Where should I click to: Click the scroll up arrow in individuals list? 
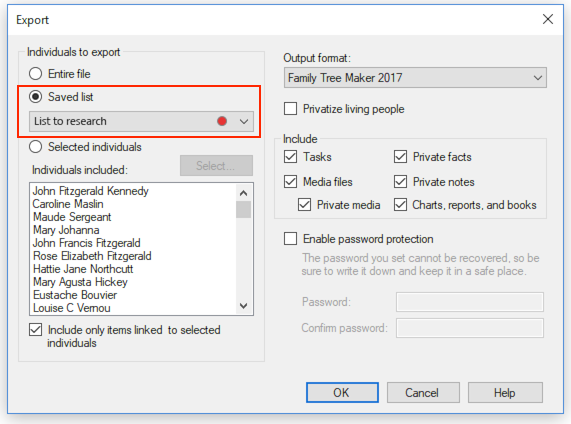coord(244,193)
